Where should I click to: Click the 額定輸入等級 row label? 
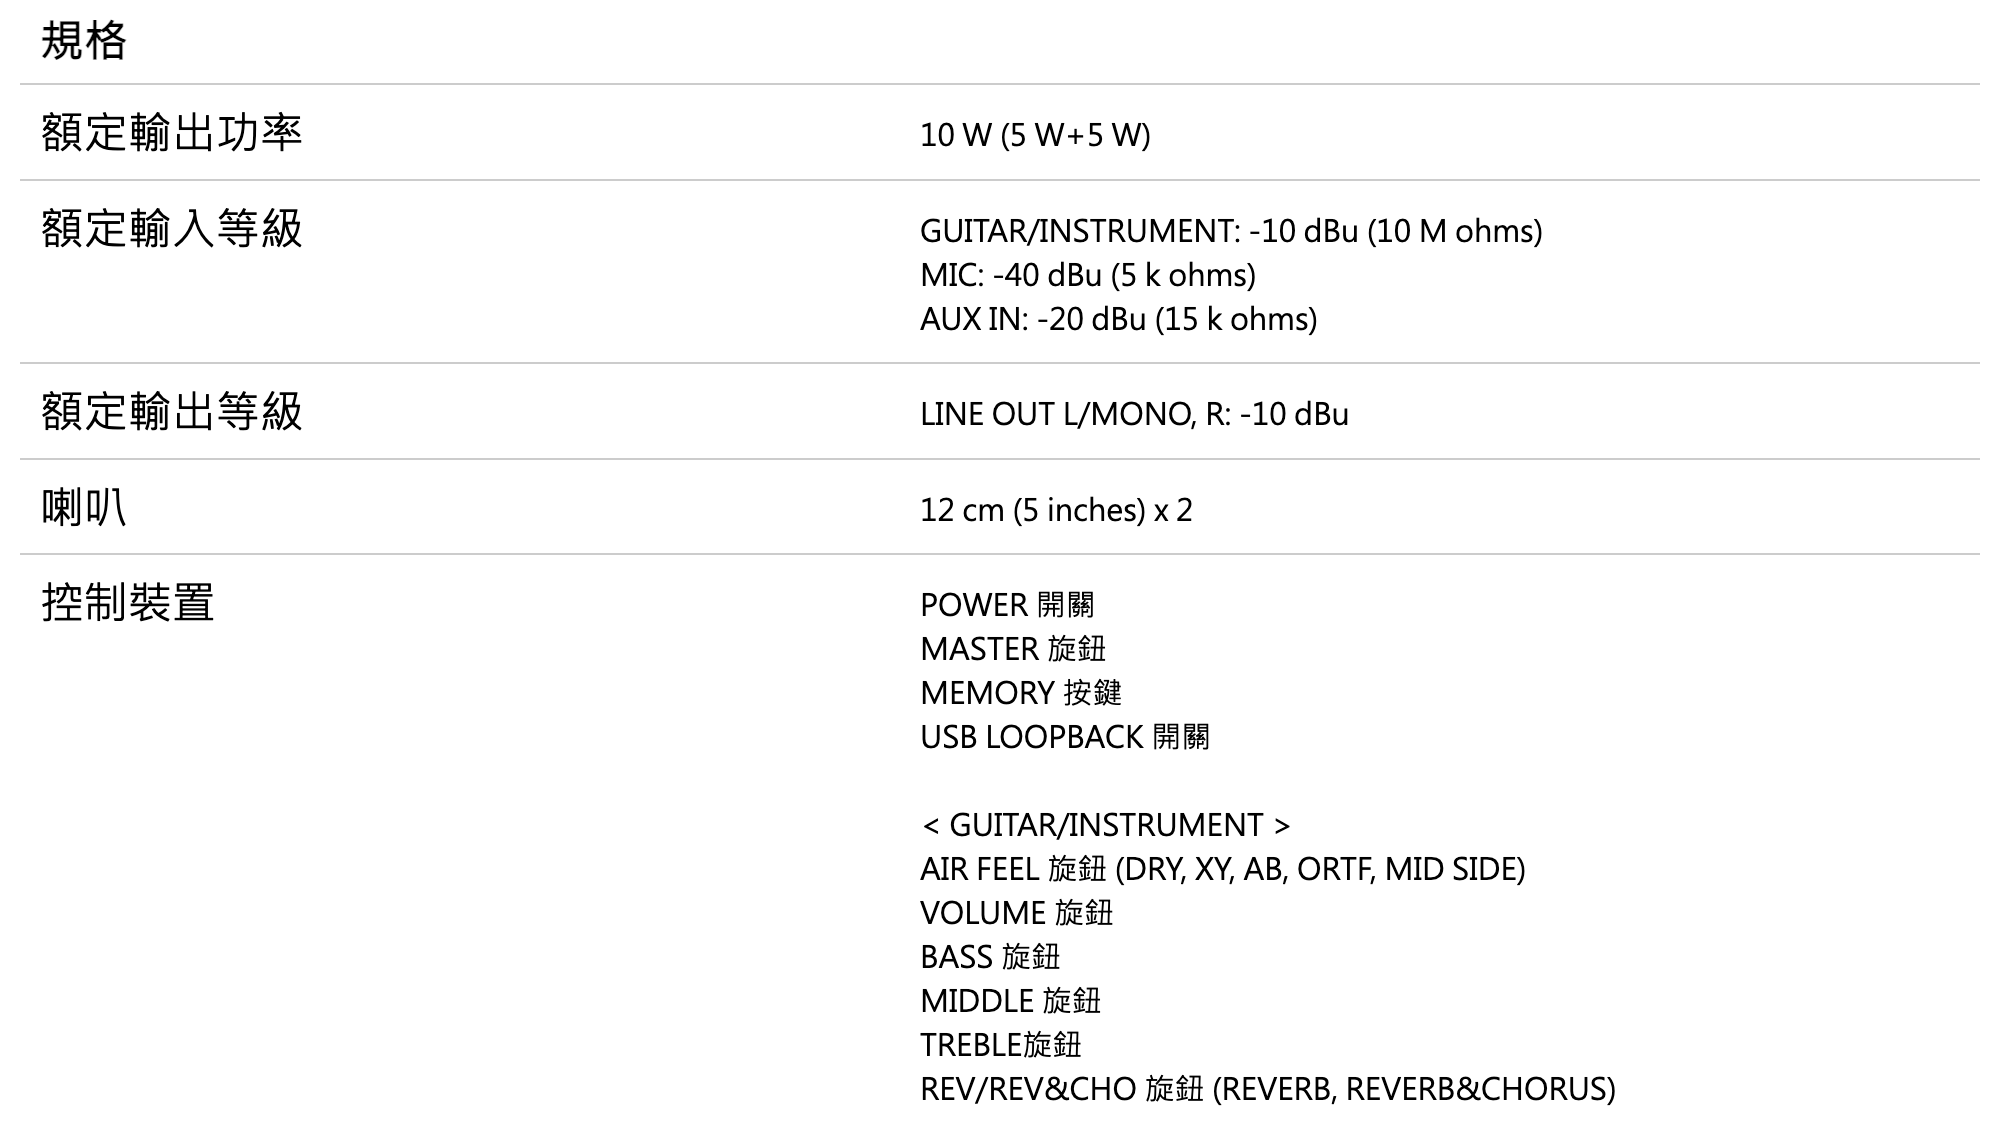pyautogui.click(x=171, y=229)
